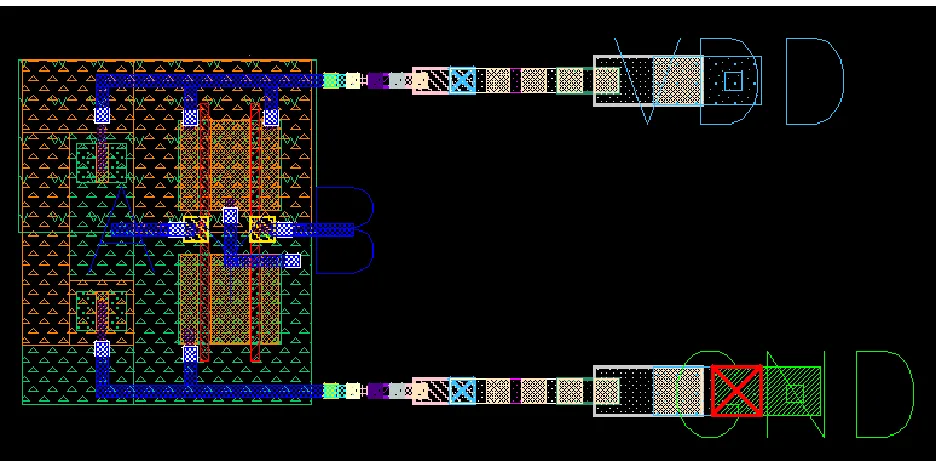Pick the small square inside the VDD label
The height and width of the screenshot is (462, 940).
[x=733, y=80]
